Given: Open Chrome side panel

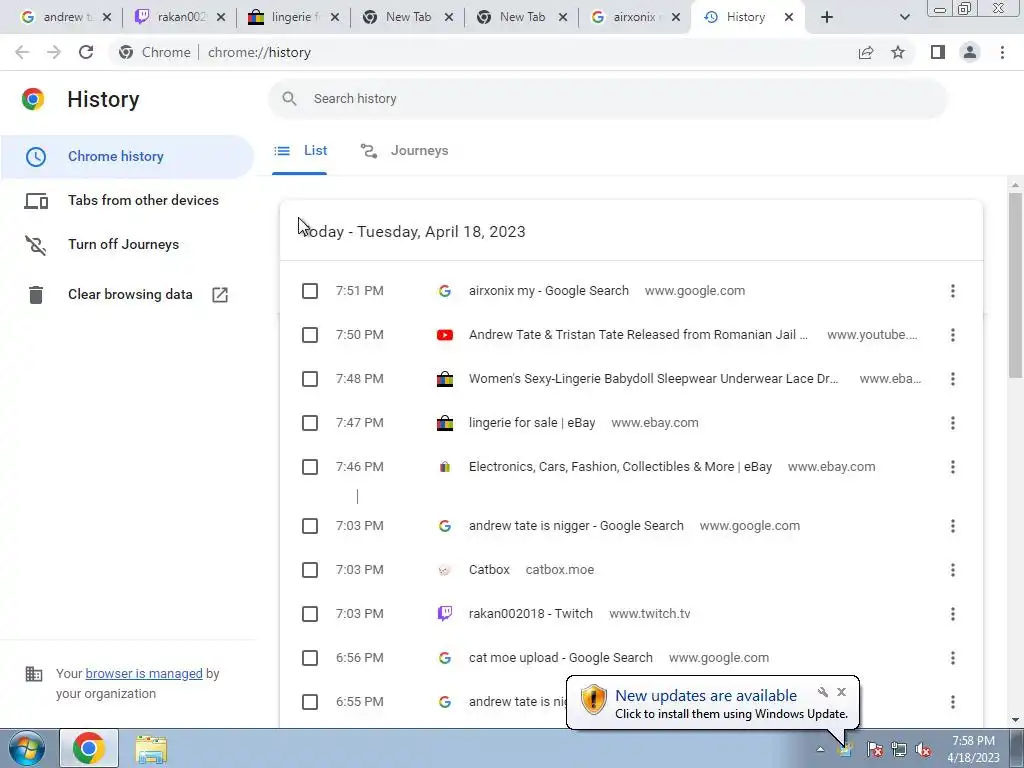Looking at the screenshot, I should point(938,52).
